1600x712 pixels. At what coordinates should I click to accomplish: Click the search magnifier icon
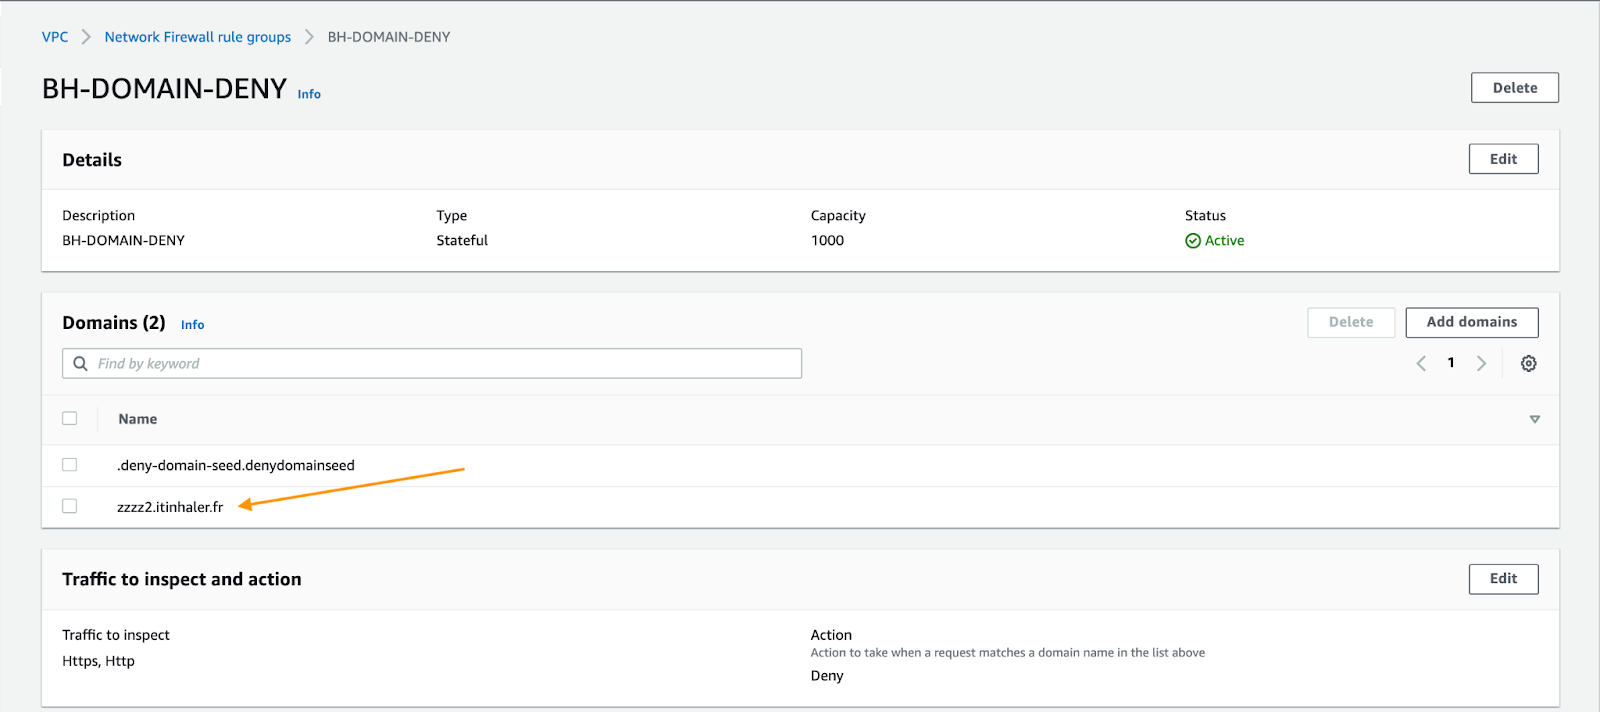(x=81, y=364)
